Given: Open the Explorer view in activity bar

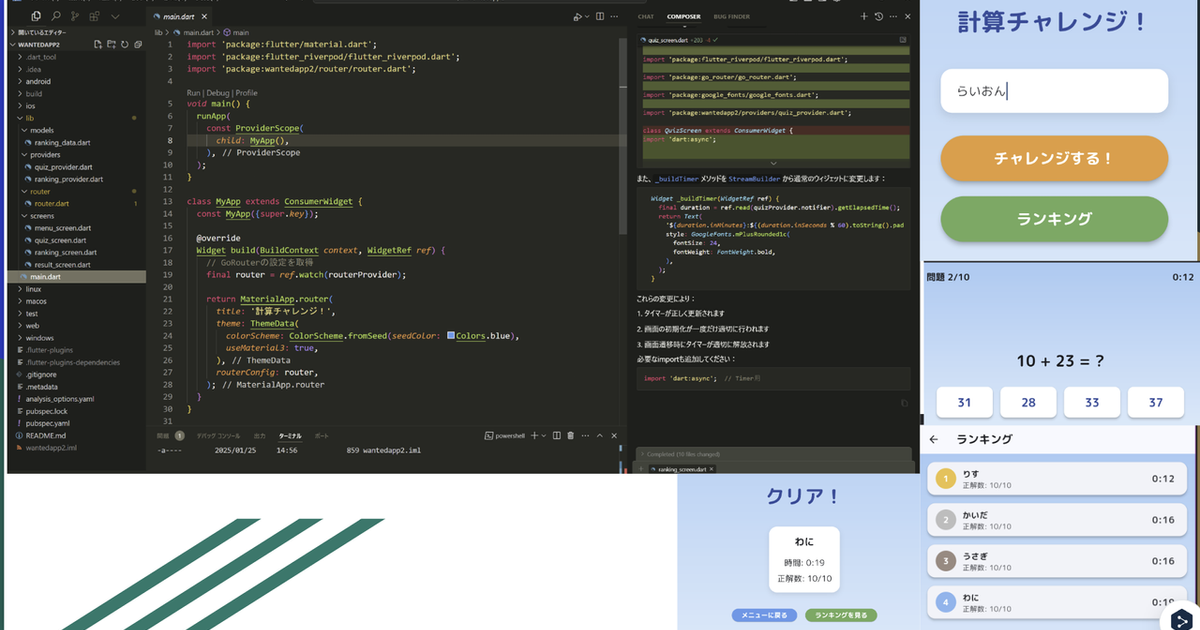Looking at the screenshot, I should pos(37,17).
